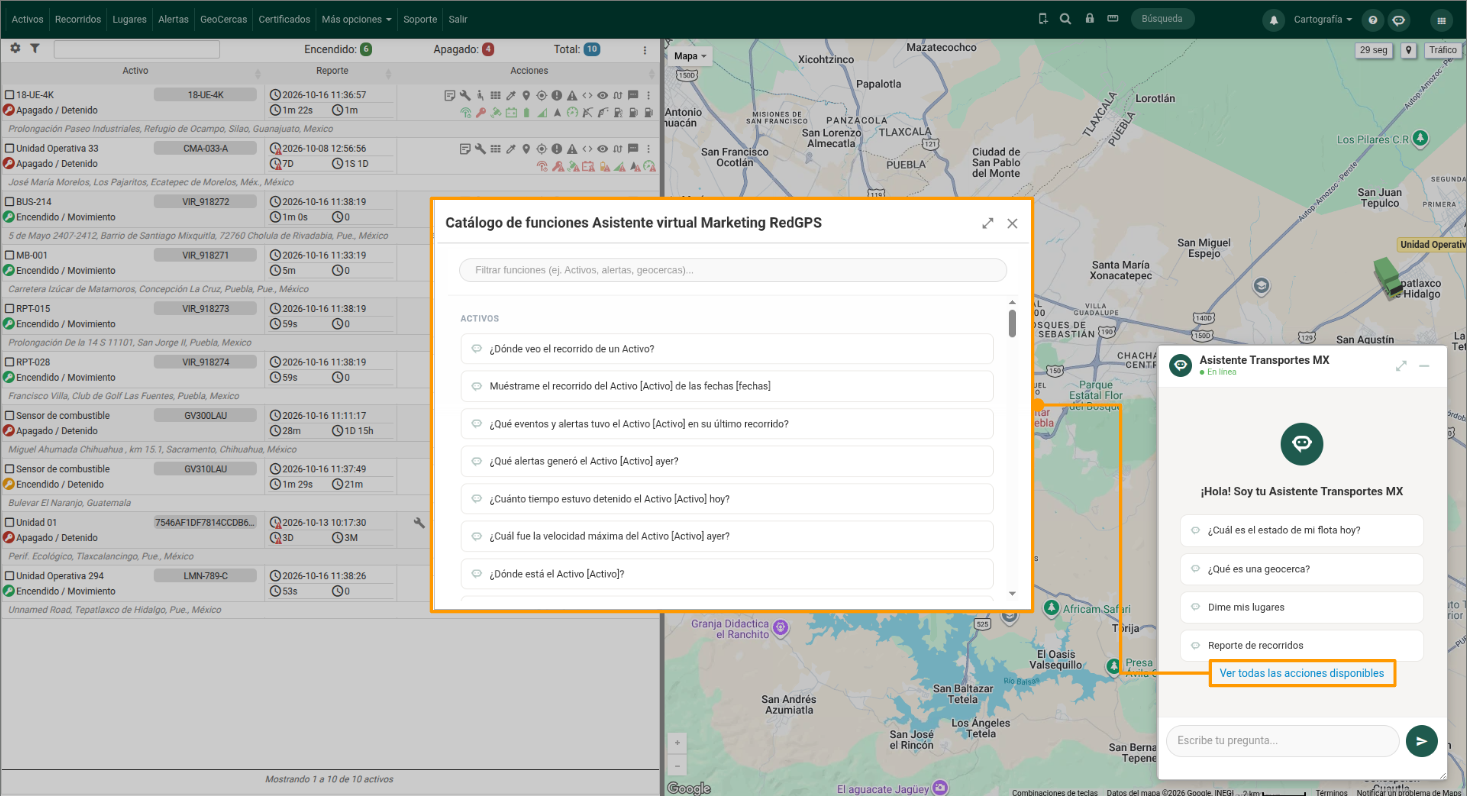Choose ¿Dónde está el Activo [Activo]? function
This screenshot has width=1467, height=796.
[727, 574]
